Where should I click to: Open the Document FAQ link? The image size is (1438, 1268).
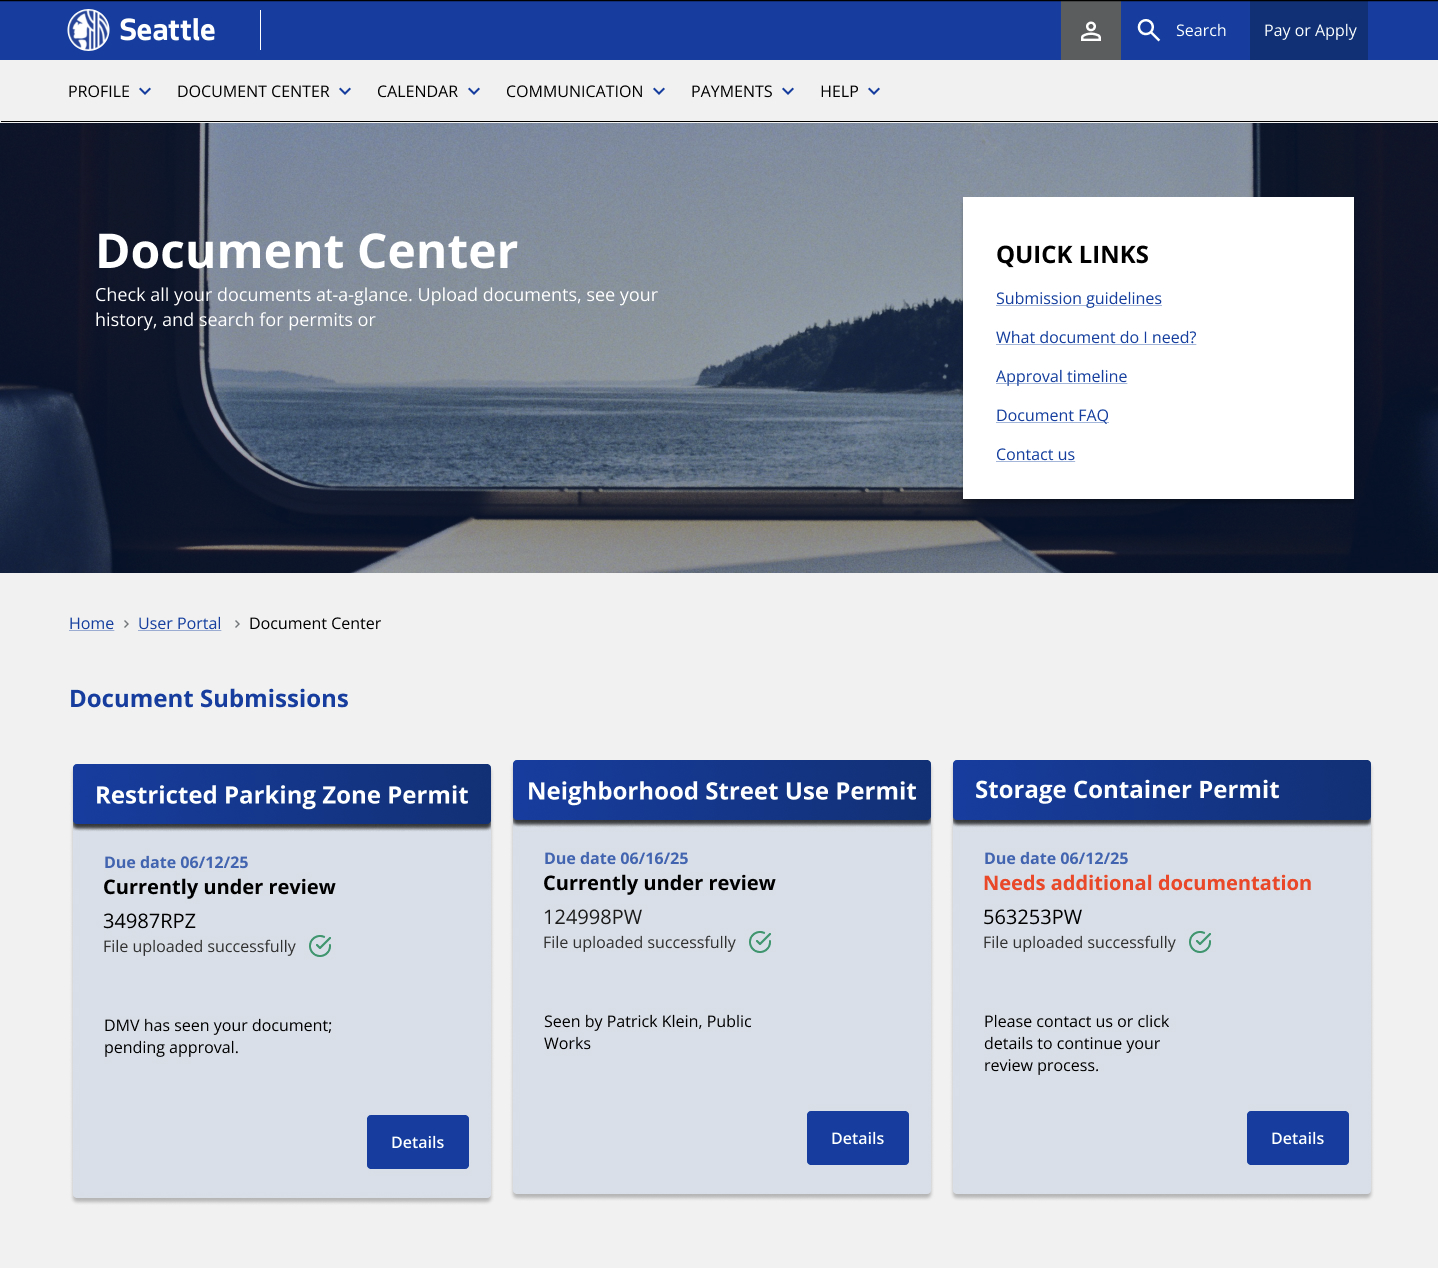point(1052,415)
